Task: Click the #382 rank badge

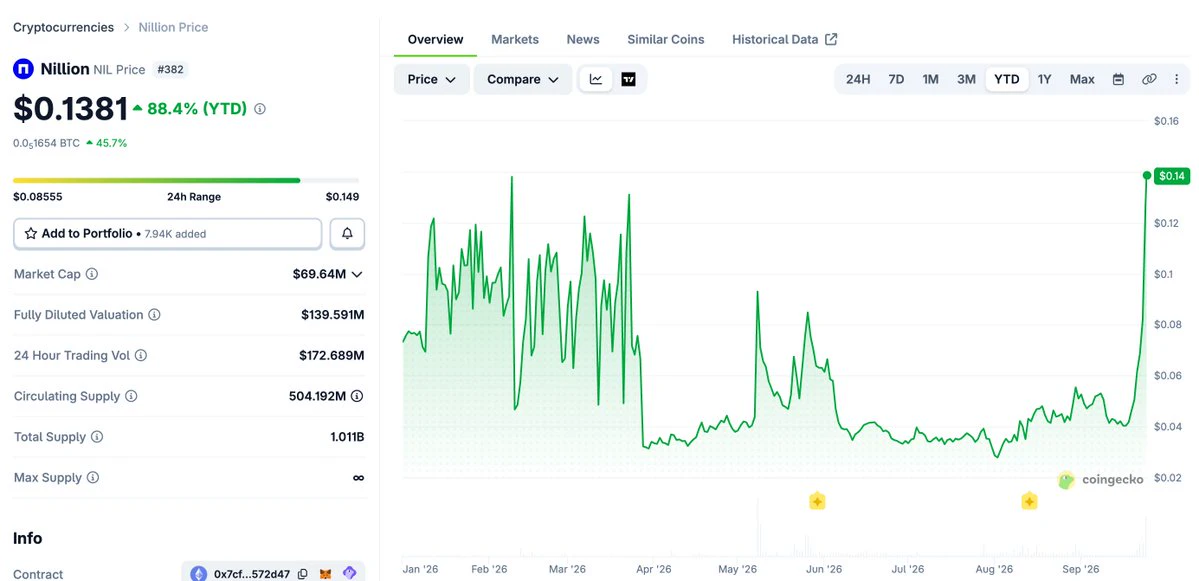Action: coord(171,70)
